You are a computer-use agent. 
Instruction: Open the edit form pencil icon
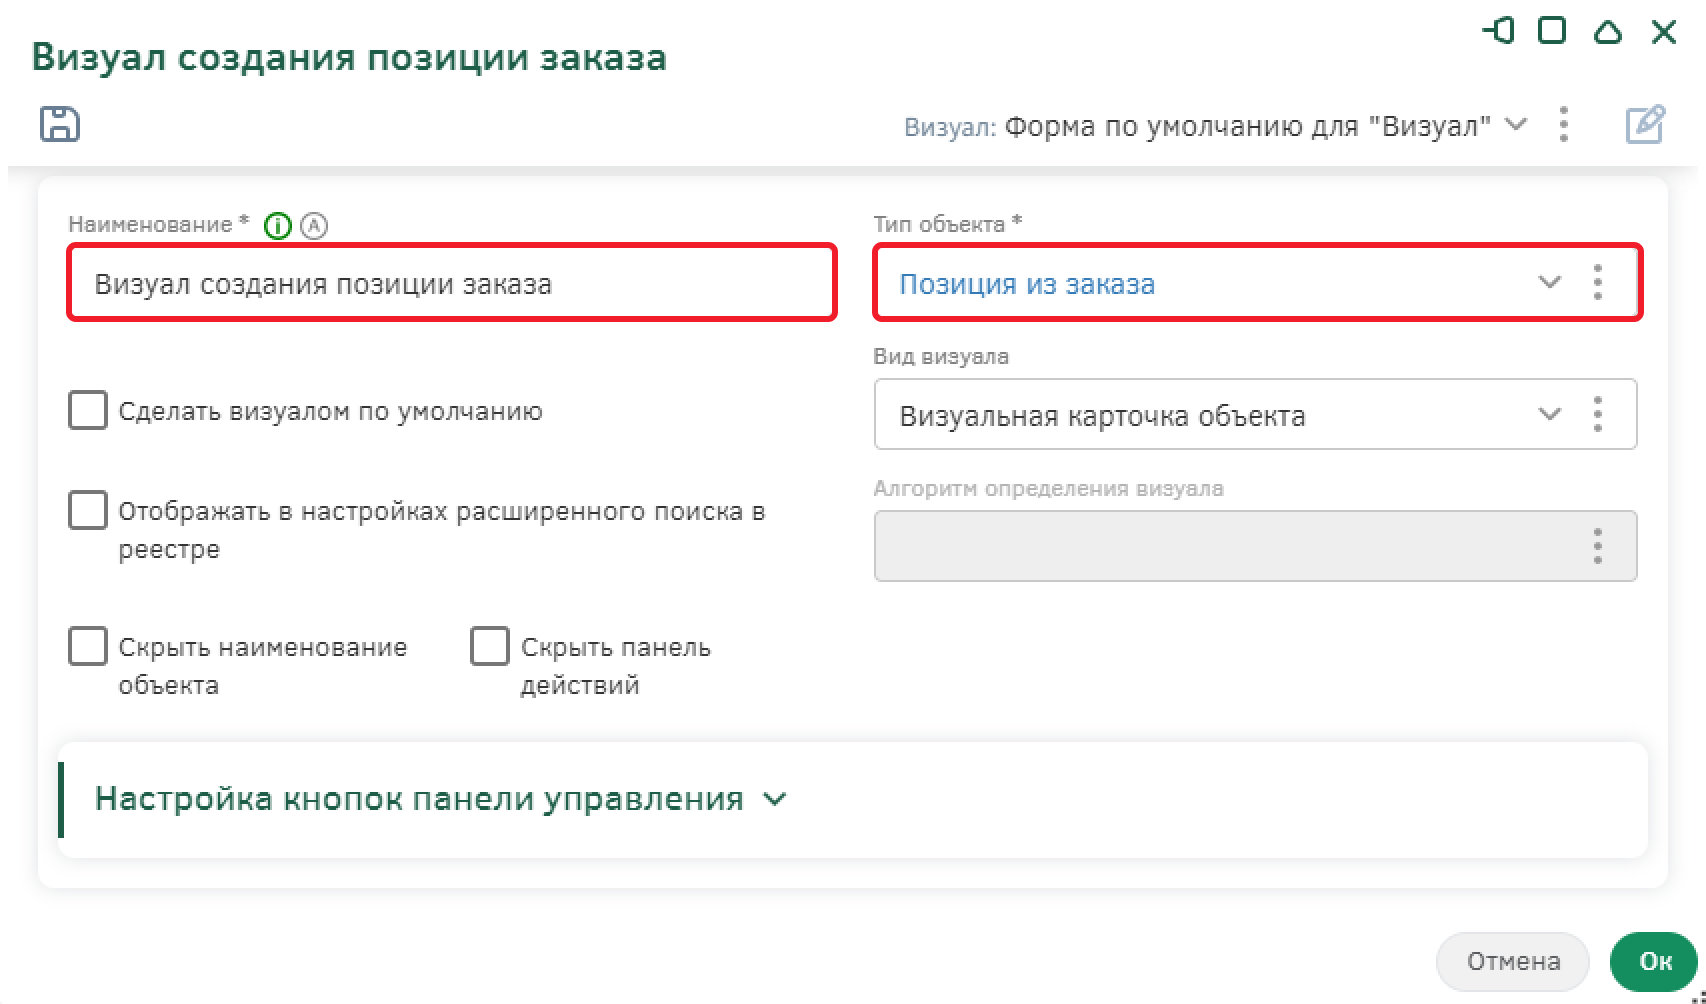pyautogui.click(x=1645, y=125)
